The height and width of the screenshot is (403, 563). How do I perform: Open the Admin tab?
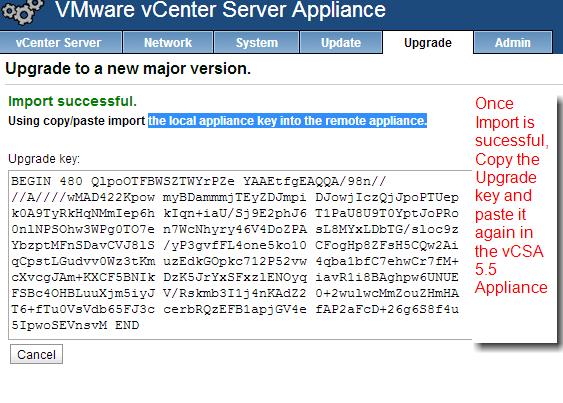[512, 42]
